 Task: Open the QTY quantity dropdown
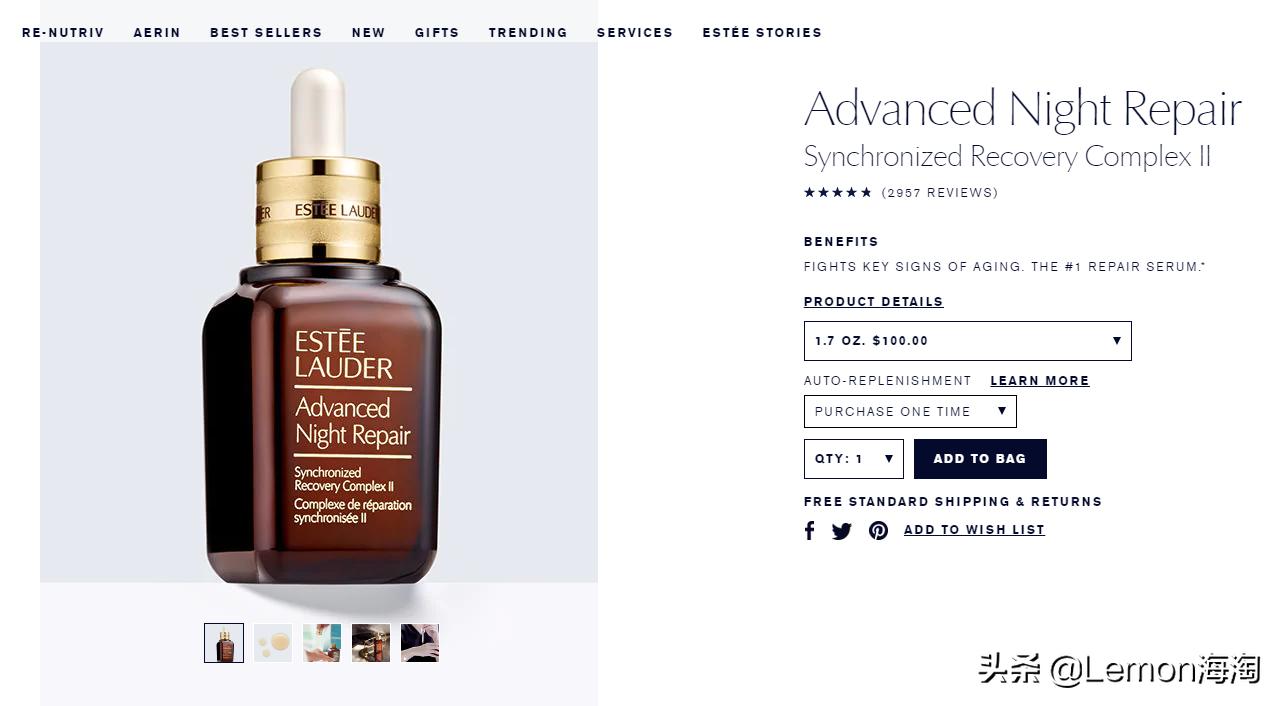(x=854, y=459)
